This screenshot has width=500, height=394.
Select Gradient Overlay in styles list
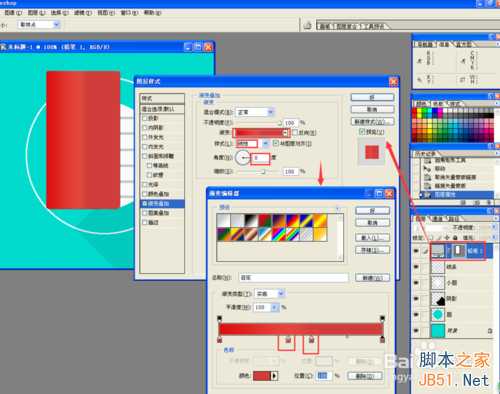pyautogui.click(x=162, y=203)
